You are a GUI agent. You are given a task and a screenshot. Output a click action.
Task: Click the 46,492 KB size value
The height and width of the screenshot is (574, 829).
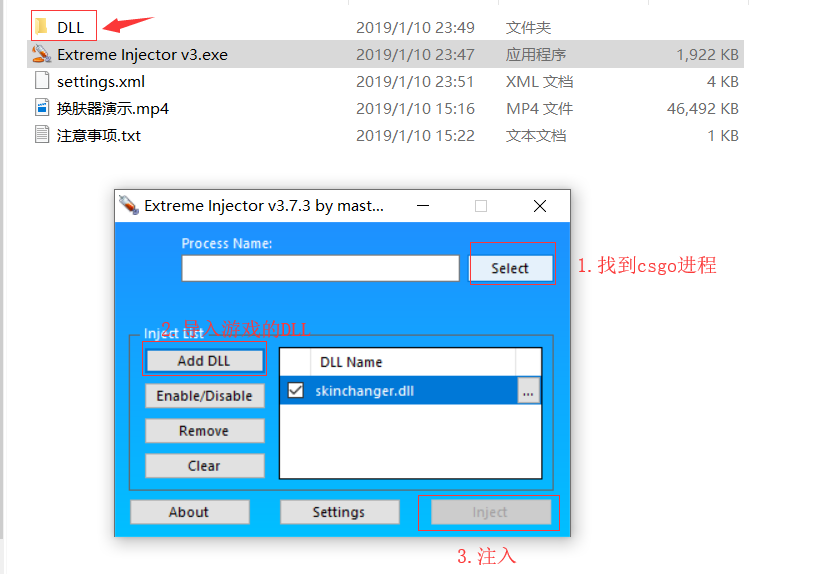point(702,109)
